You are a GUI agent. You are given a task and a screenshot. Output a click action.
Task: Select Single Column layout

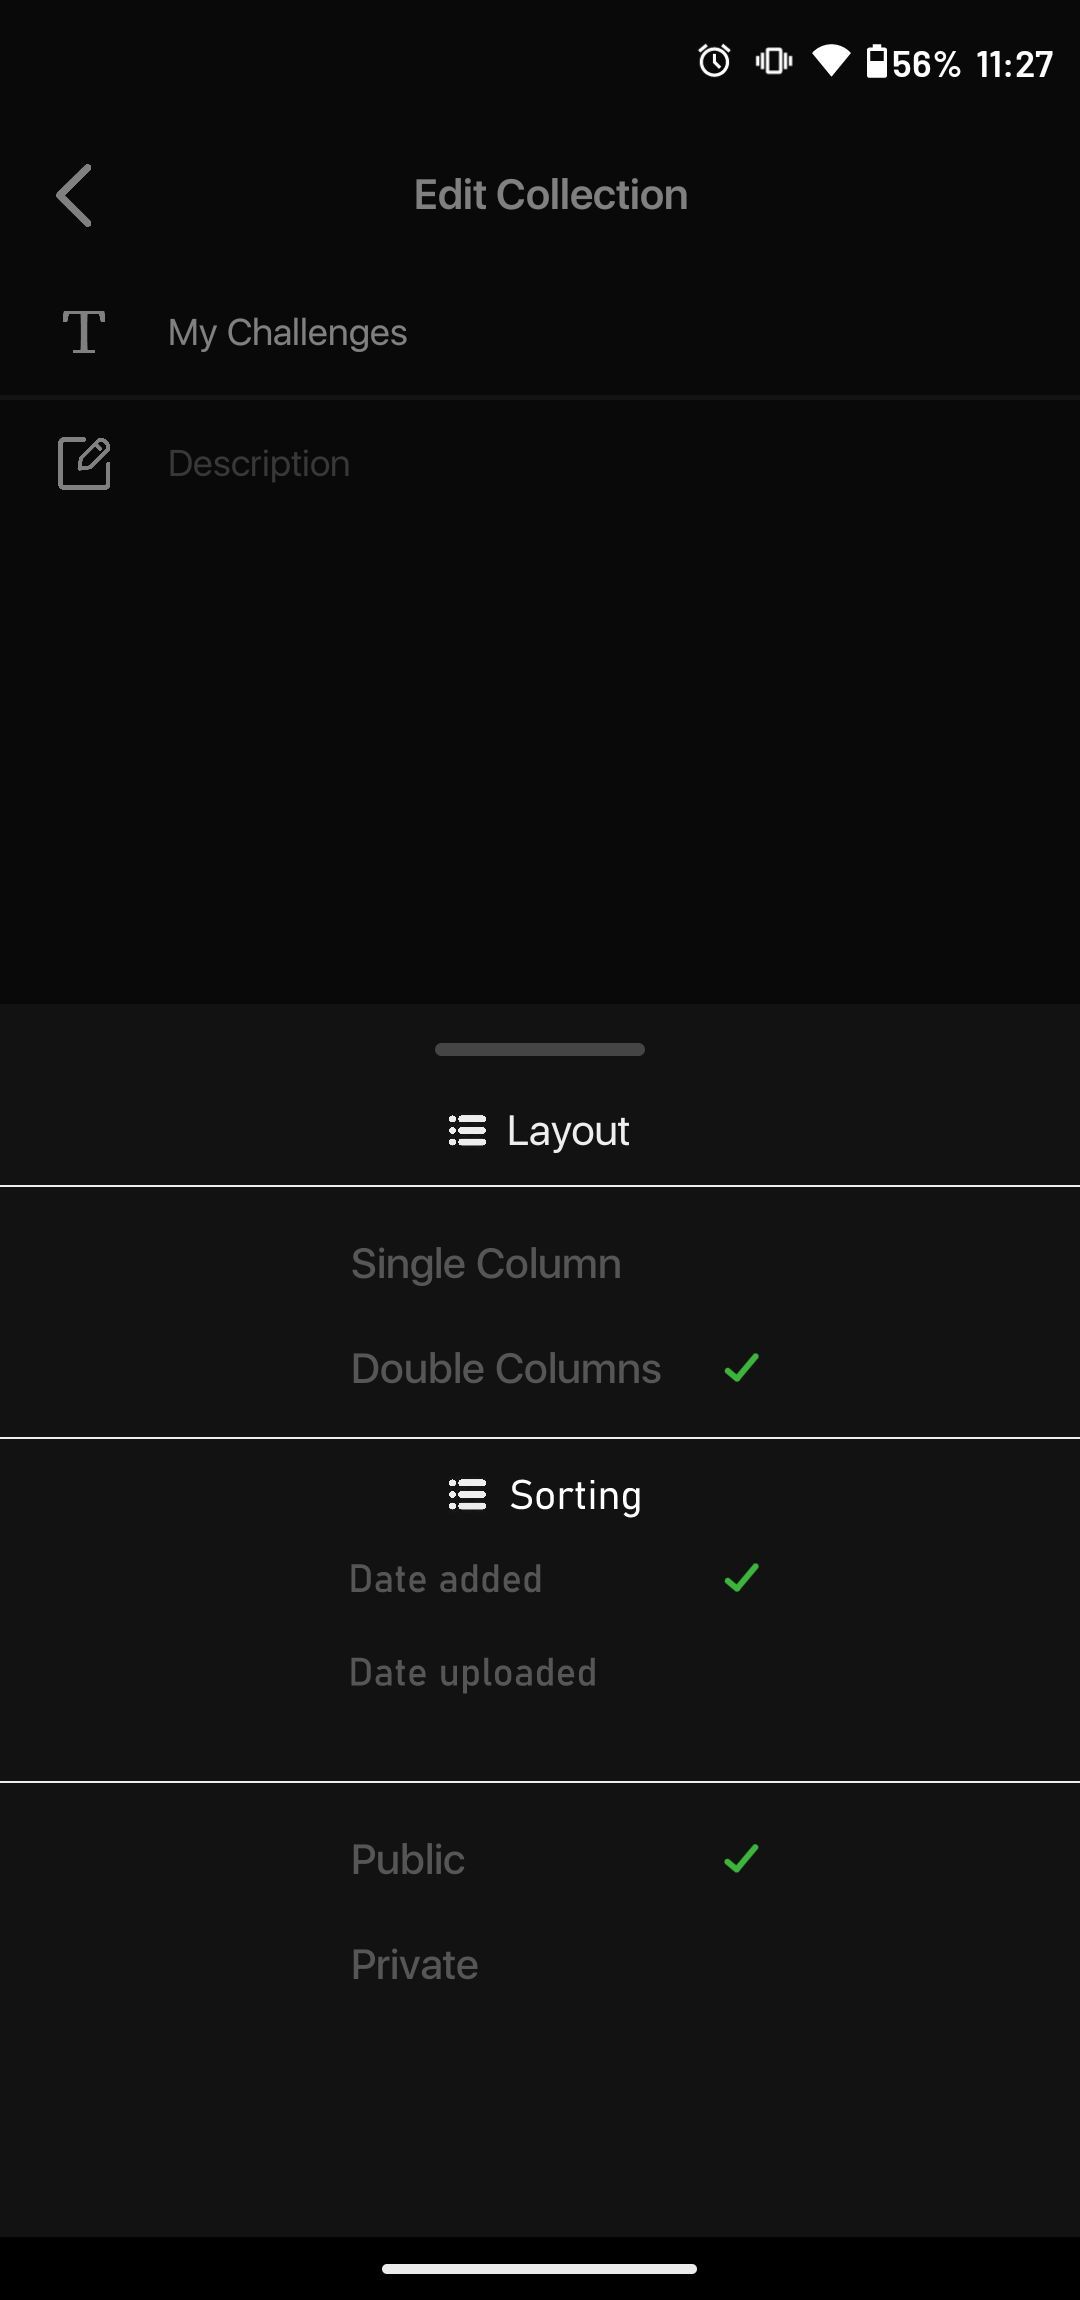[x=540, y=1264]
